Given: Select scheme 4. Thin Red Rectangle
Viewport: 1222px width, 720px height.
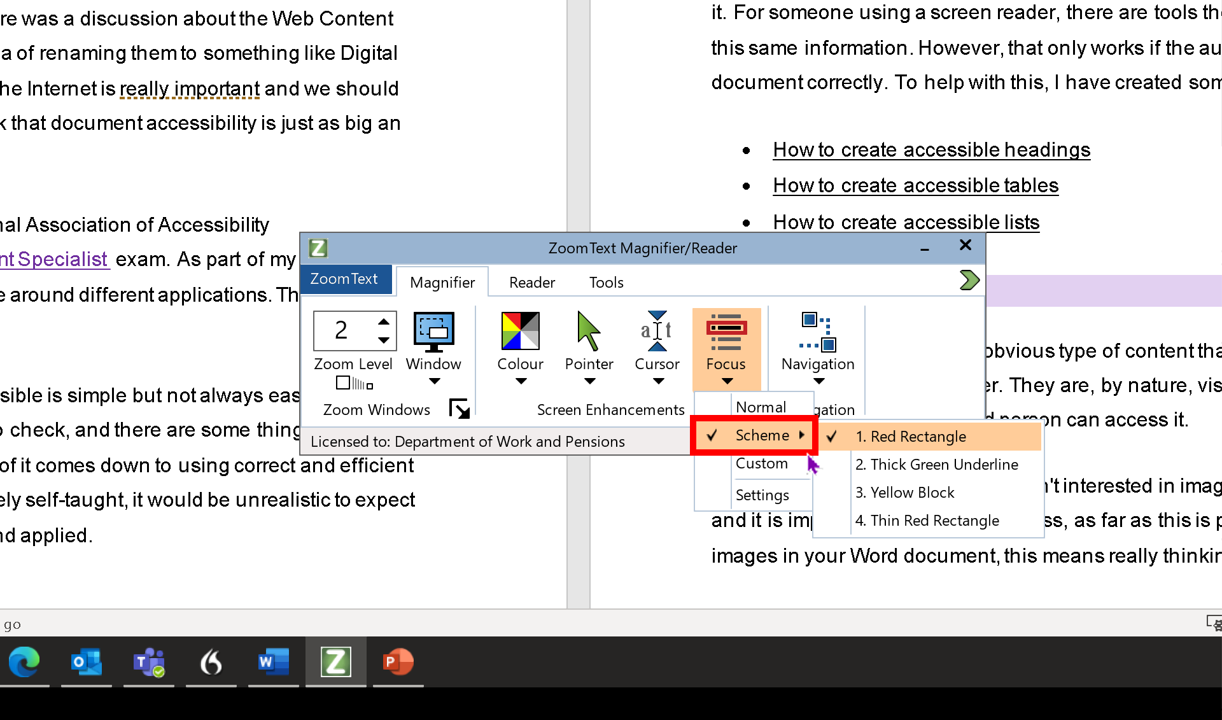Looking at the screenshot, I should coord(929,520).
